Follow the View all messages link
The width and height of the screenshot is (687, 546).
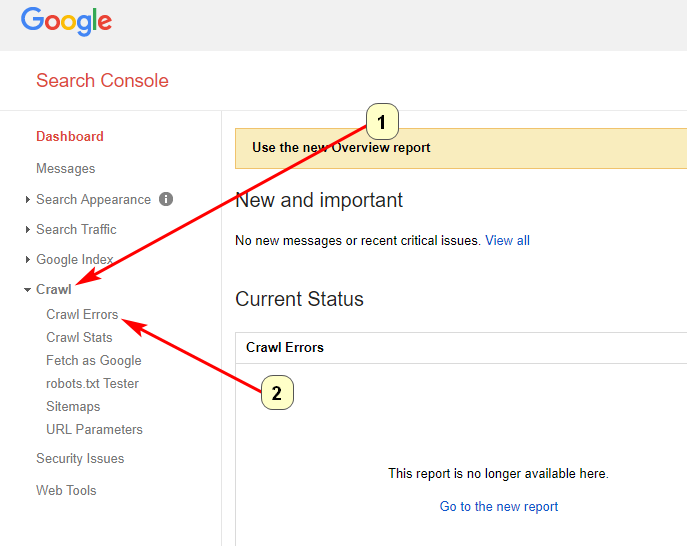point(507,241)
